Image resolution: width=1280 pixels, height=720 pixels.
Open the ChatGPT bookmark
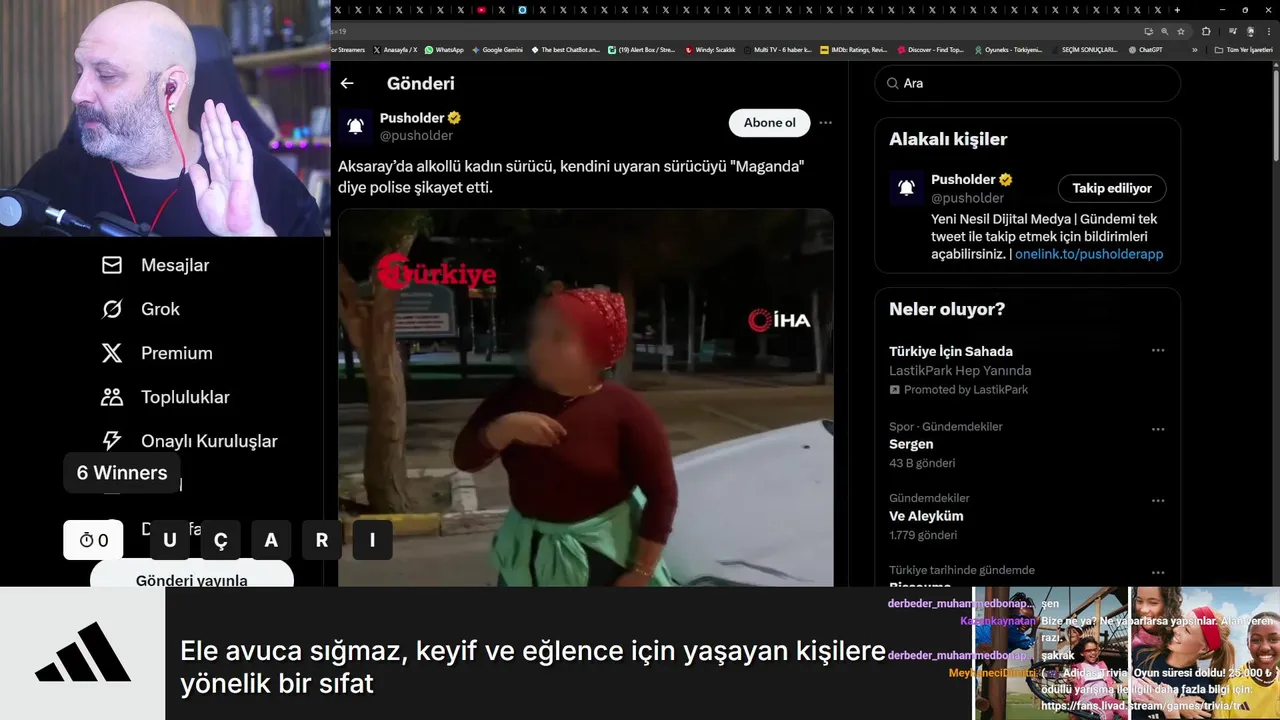[x=1145, y=49]
